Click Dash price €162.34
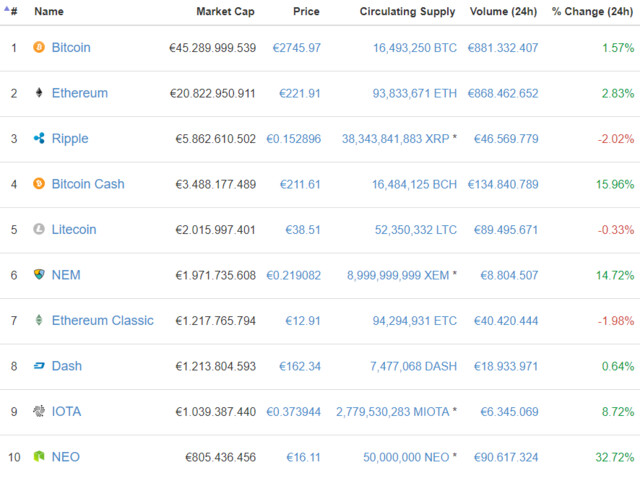The height and width of the screenshot is (478, 640). [x=300, y=367]
